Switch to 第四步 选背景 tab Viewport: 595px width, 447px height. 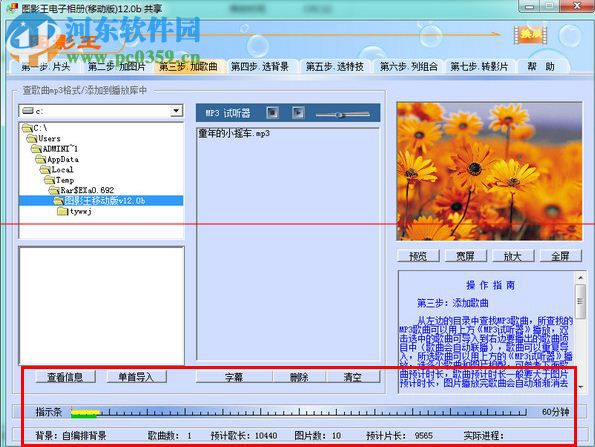tap(260, 67)
